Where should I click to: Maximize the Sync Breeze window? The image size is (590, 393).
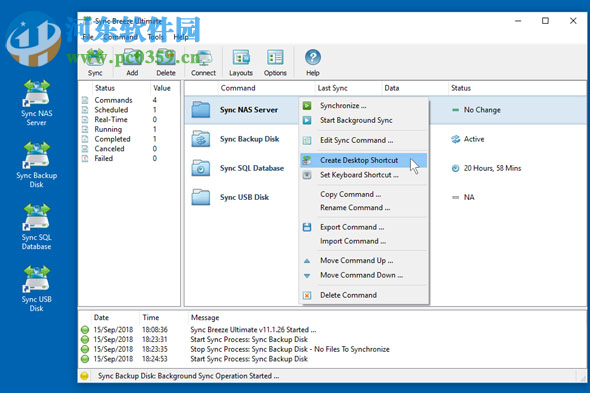click(545, 21)
